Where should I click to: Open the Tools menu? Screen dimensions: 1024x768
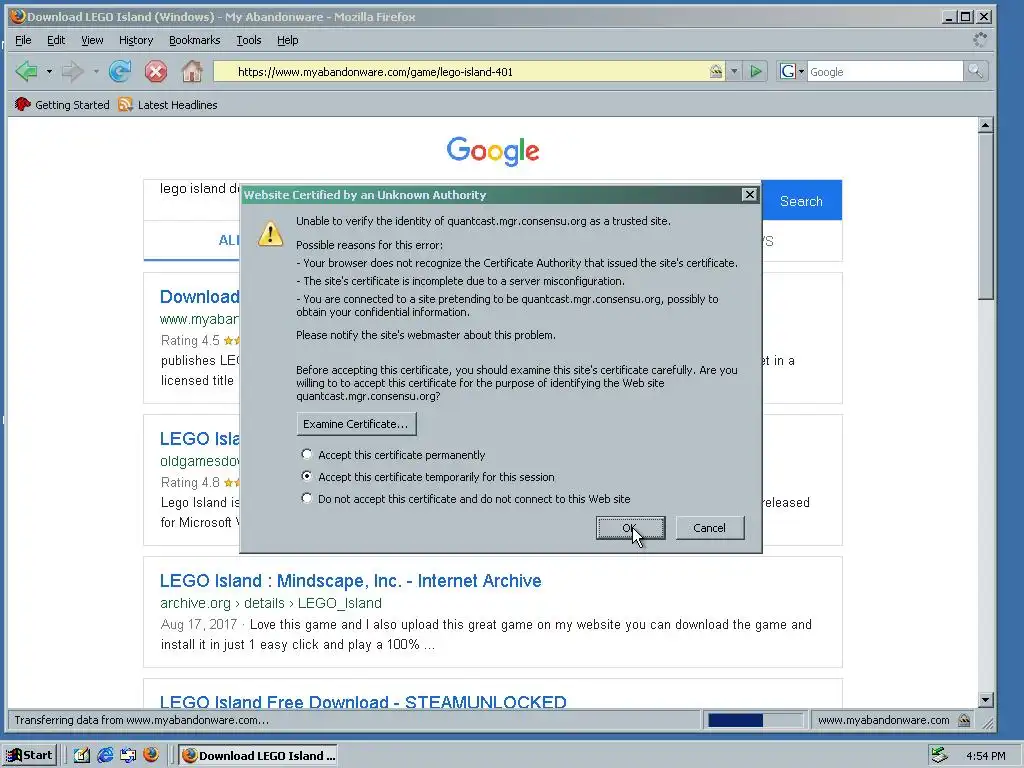pyautogui.click(x=249, y=40)
